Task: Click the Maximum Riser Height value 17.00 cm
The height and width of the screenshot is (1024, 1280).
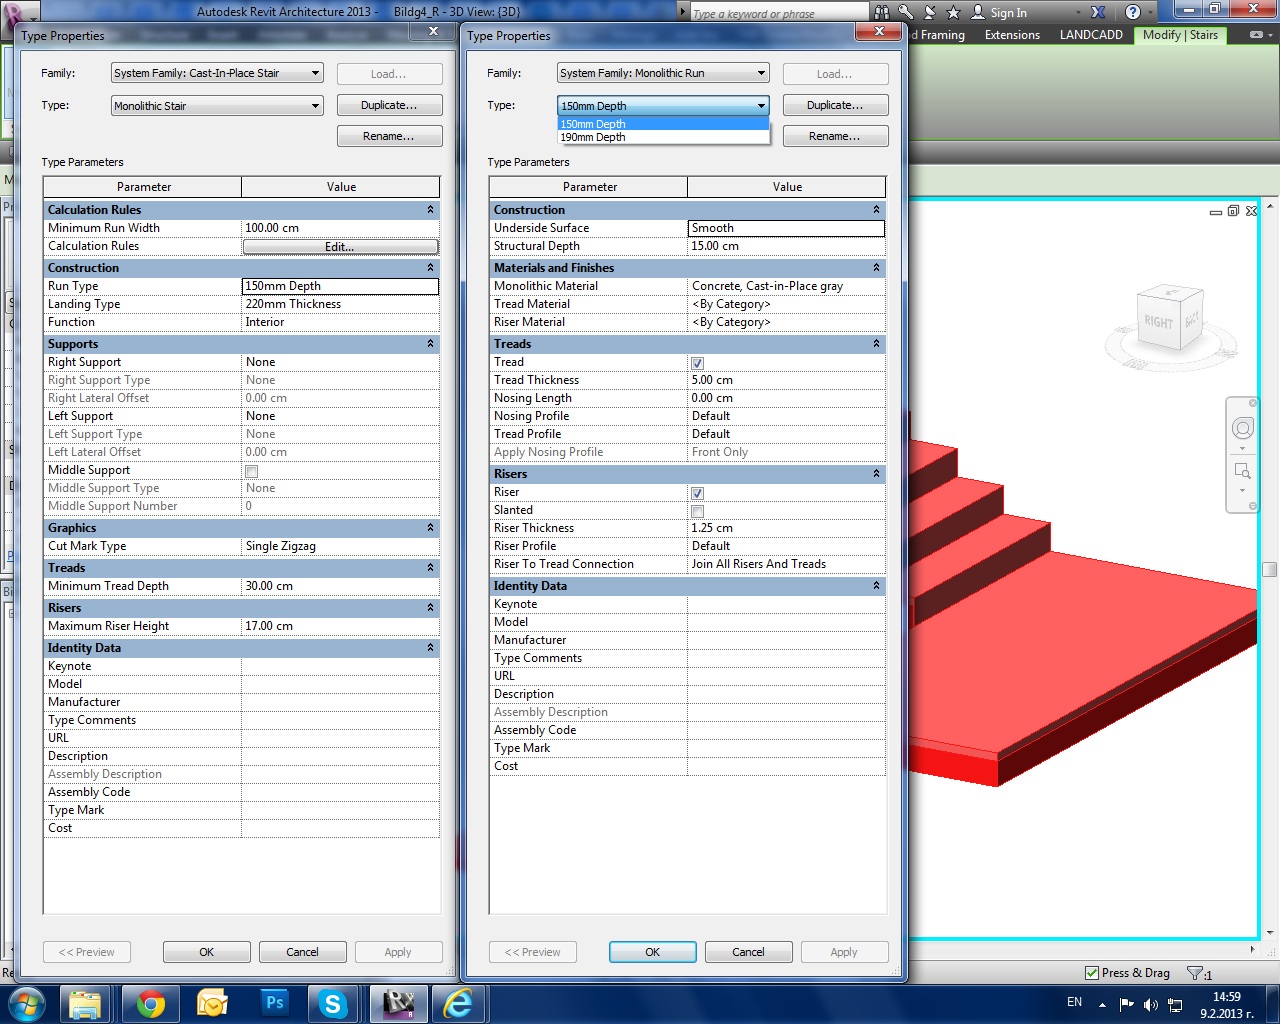Action: [x=341, y=626]
